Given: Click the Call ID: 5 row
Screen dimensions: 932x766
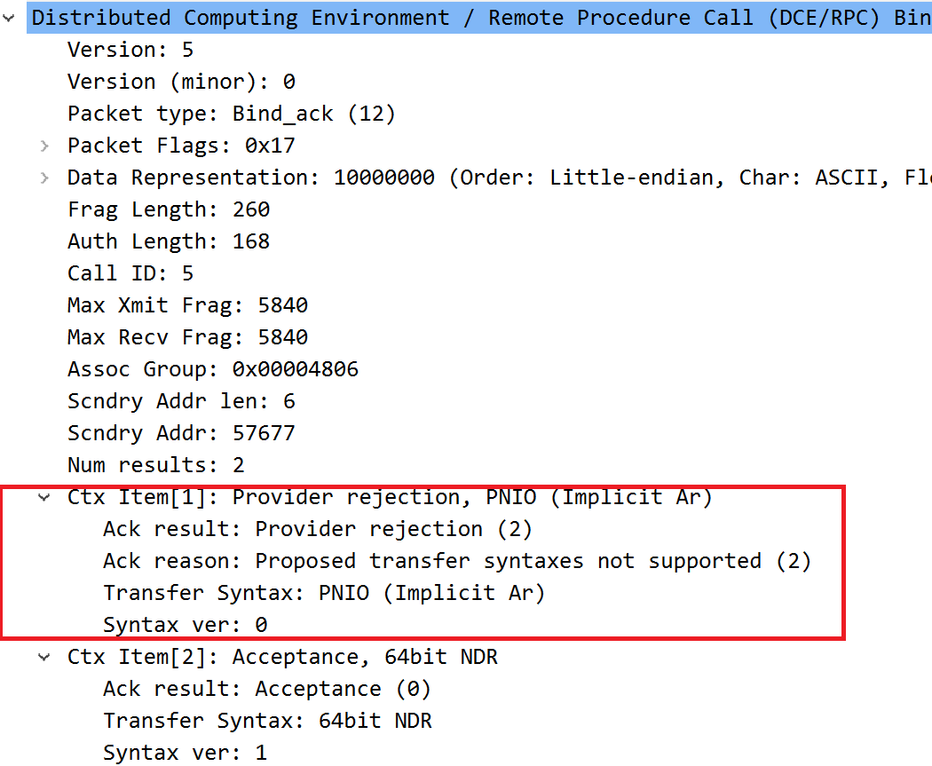Looking at the screenshot, I should pyautogui.click(x=130, y=274).
